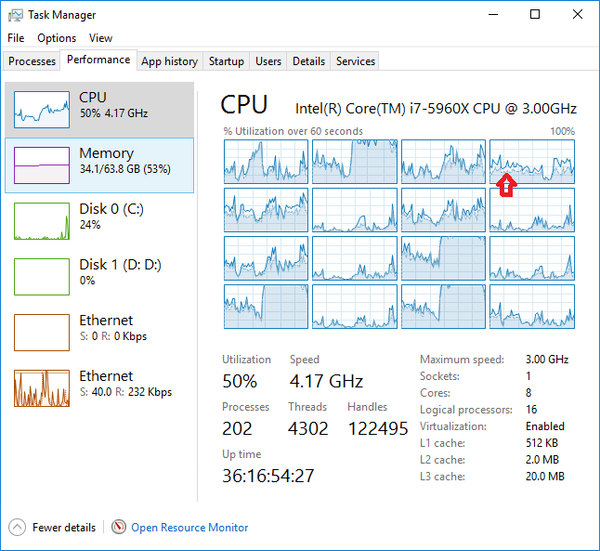Open the View menu

[x=101, y=38]
